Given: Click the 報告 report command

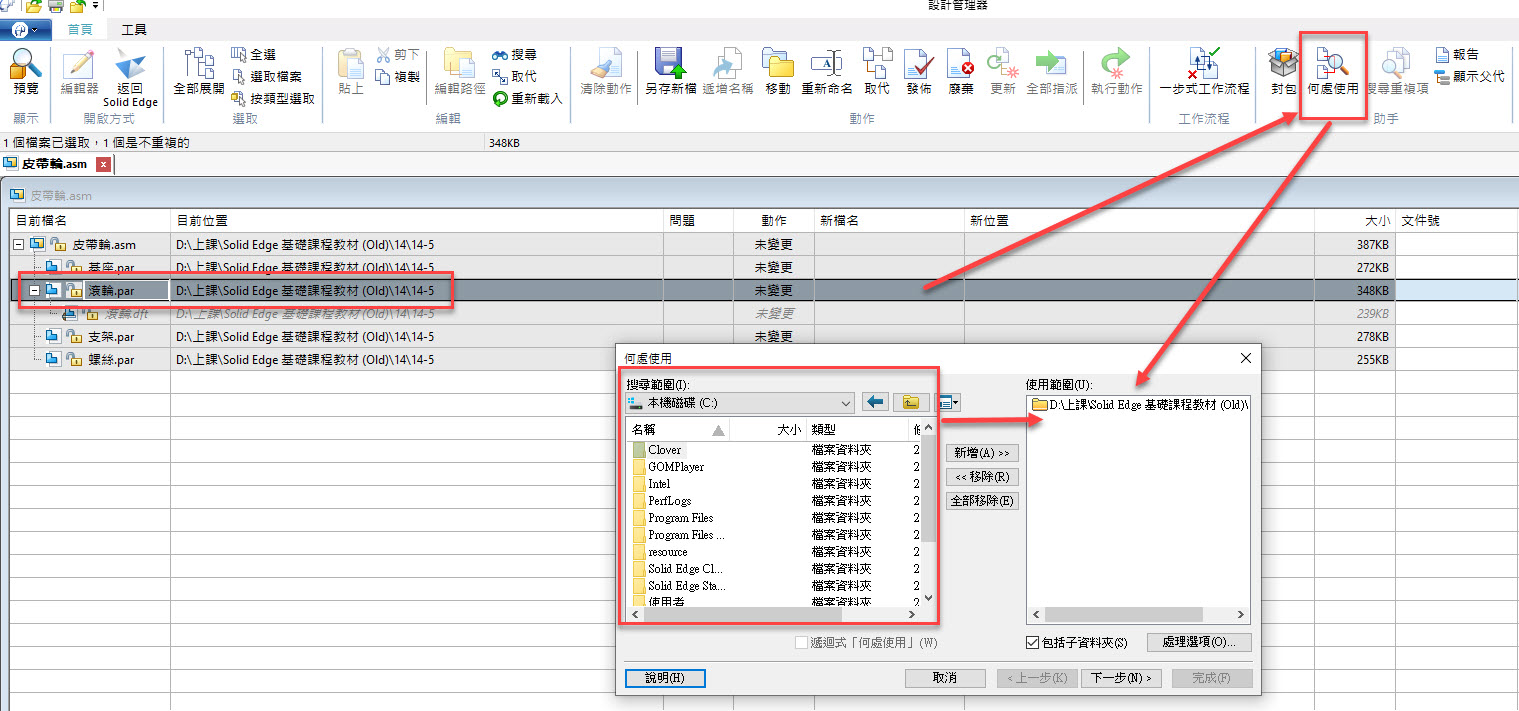Looking at the screenshot, I should 1456,55.
